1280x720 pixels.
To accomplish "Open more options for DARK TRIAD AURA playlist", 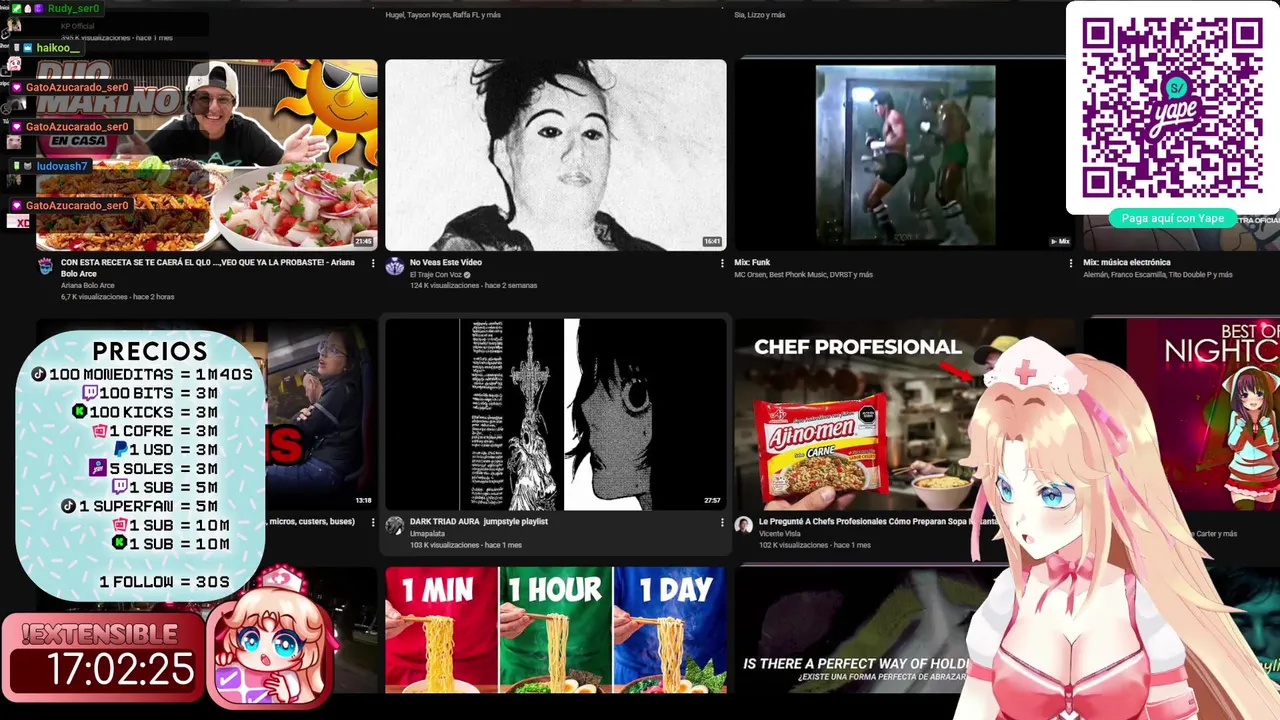I will pyautogui.click(x=722, y=522).
